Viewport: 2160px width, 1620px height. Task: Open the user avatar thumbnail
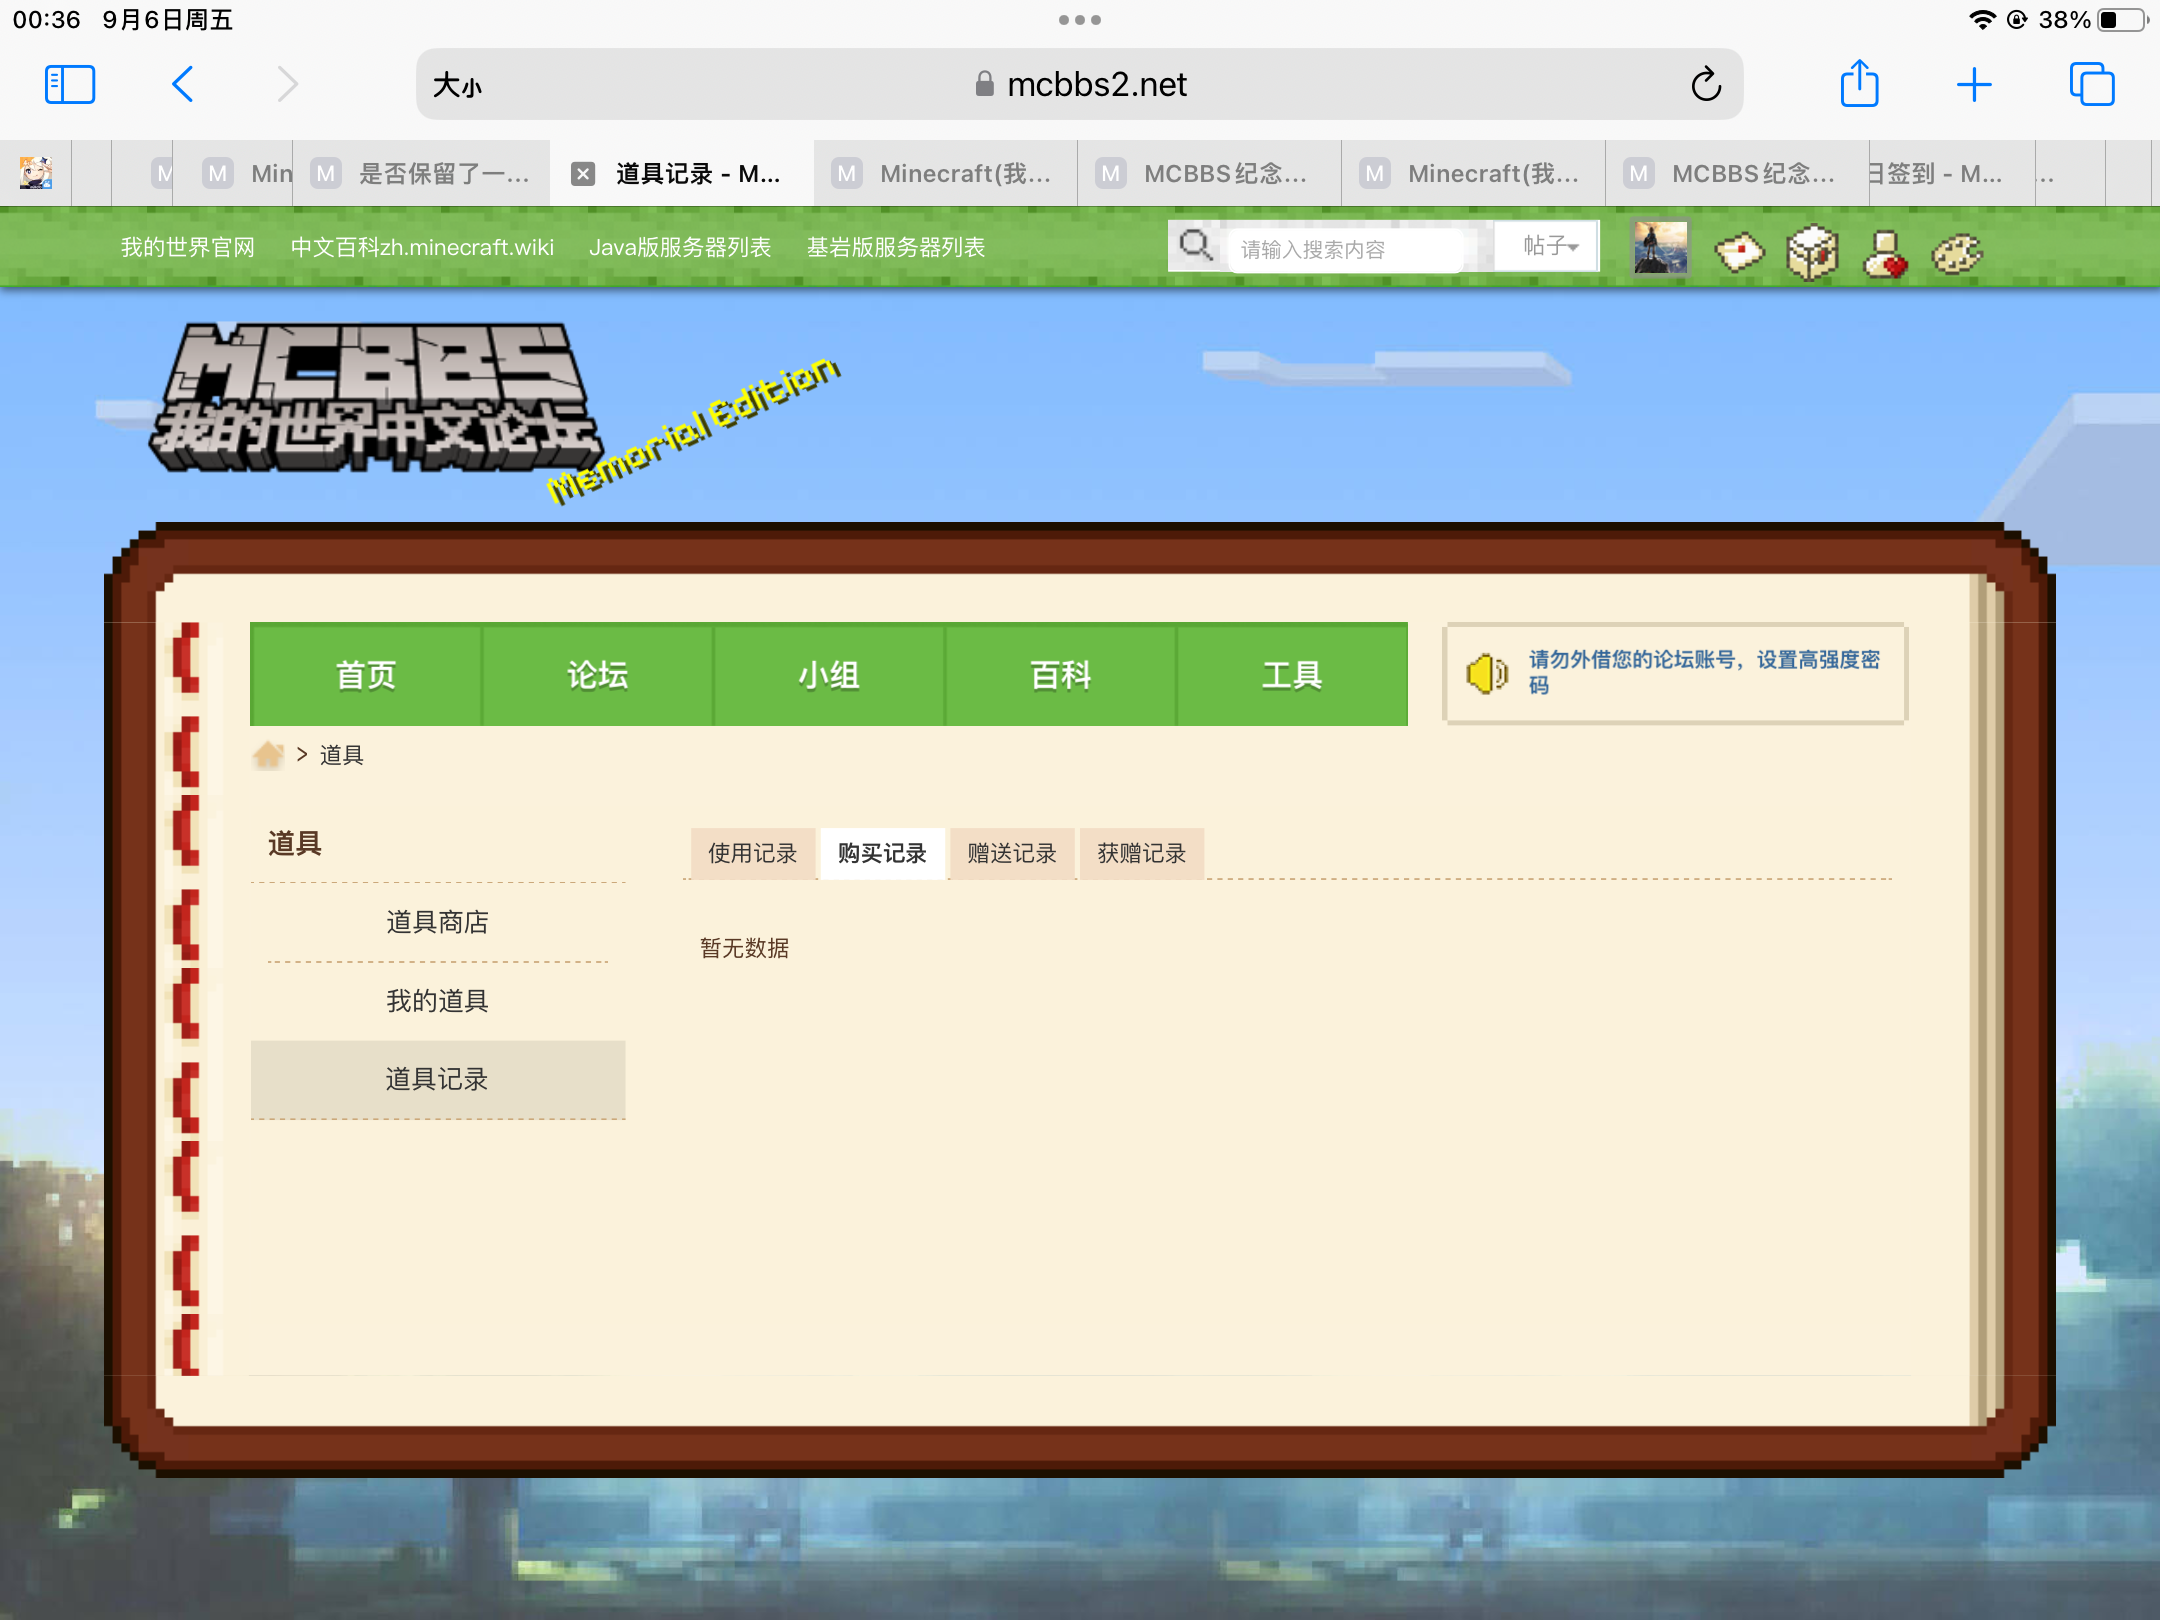pyautogui.click(x=1661, y=248)
